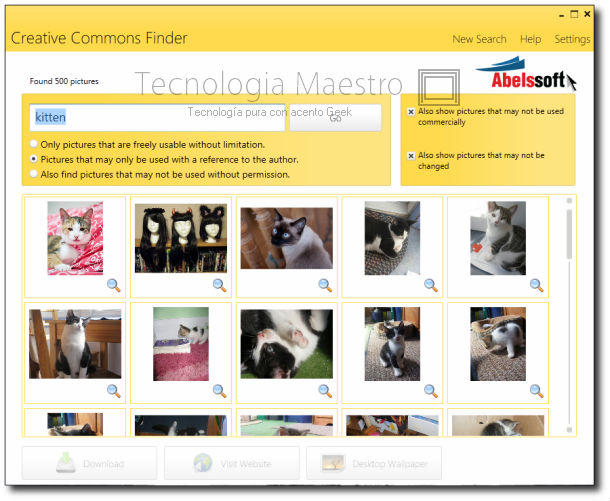The width and height of the screenshot is (610, 501).
Task: Open Settings from the top bar
Action: click(x=572, y=39)
